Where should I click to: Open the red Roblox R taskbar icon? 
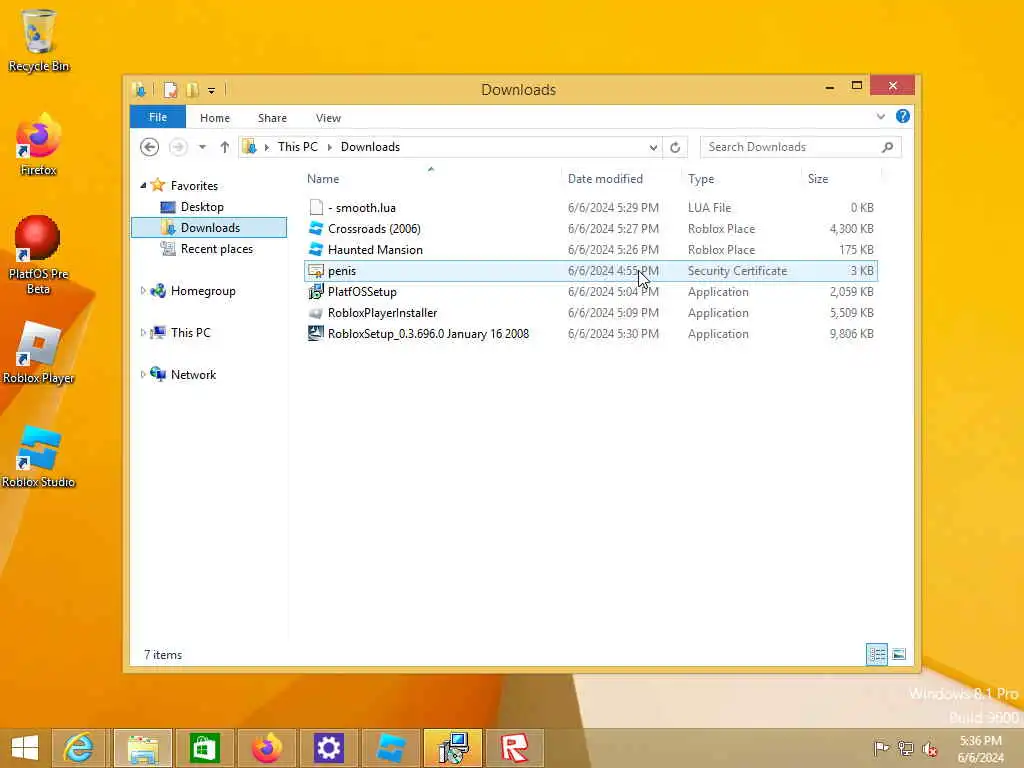click(514, 748)
